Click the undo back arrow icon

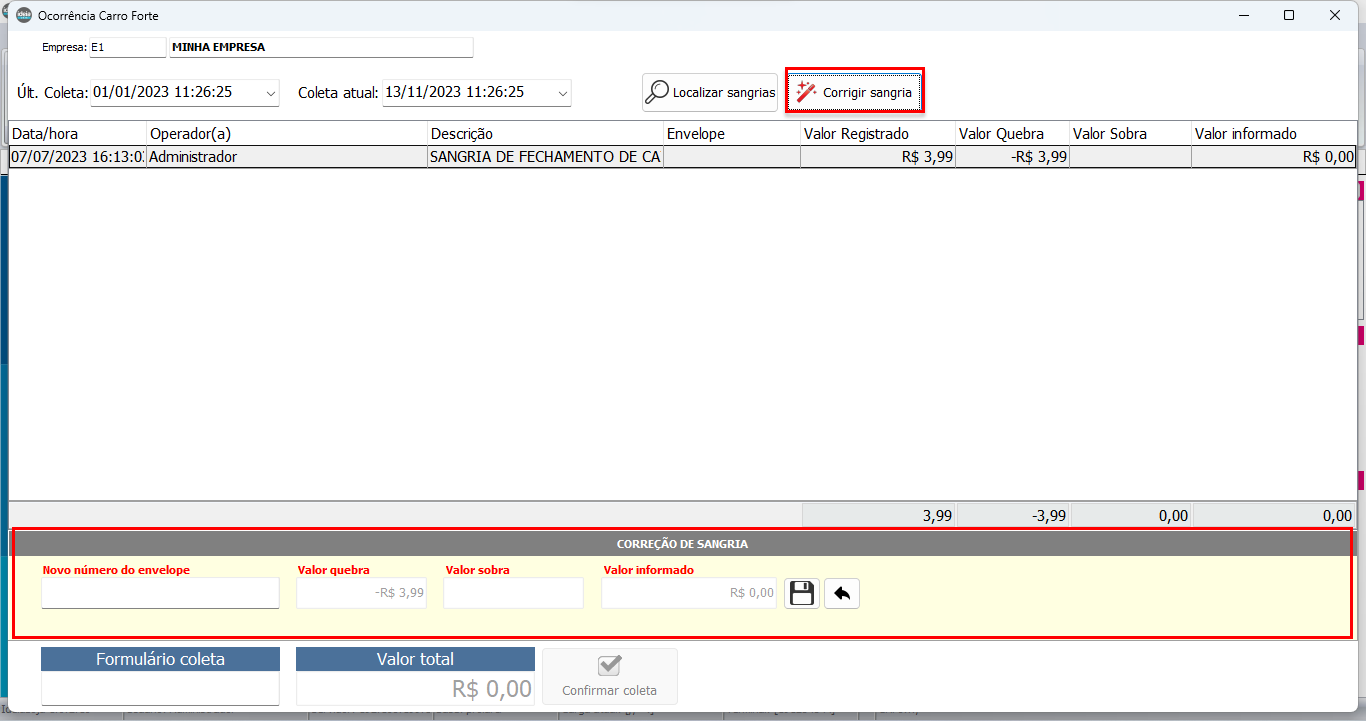[x=842, y=594]
